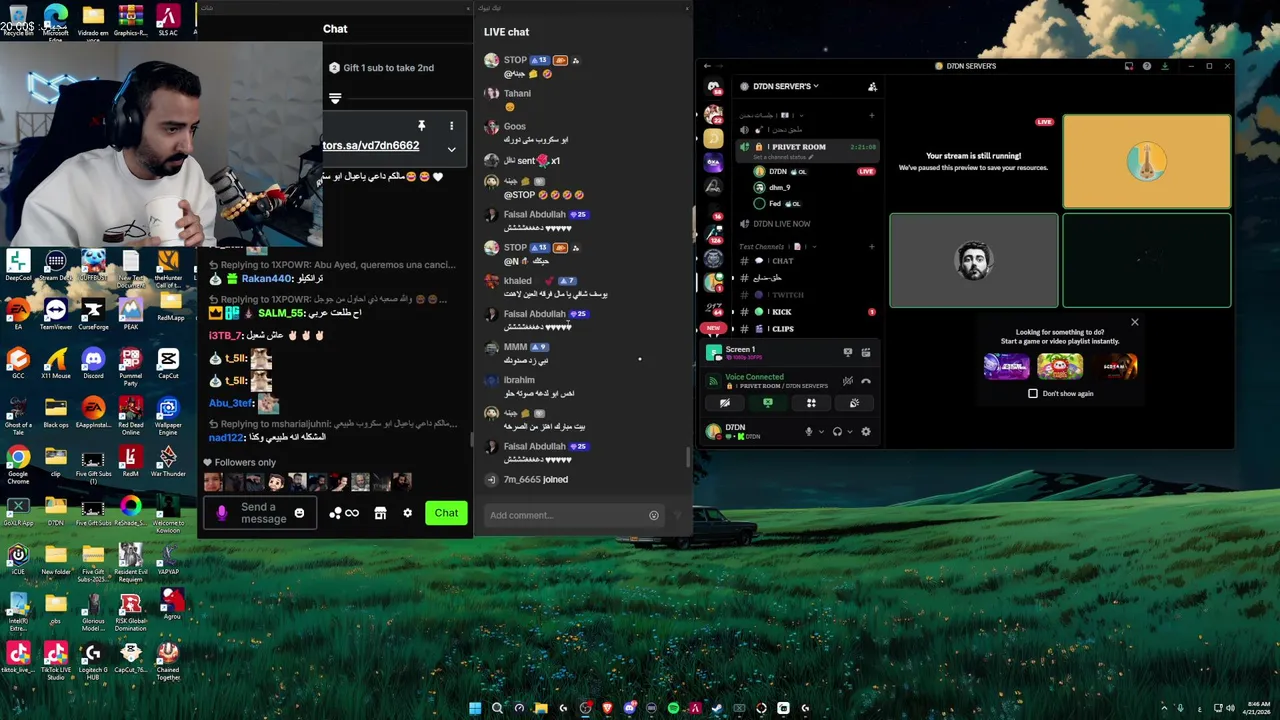This screenshot has height=720, width=1280.
Task: Toggle noise suppression in Discord voice panel
Action: tap(848, 381)
